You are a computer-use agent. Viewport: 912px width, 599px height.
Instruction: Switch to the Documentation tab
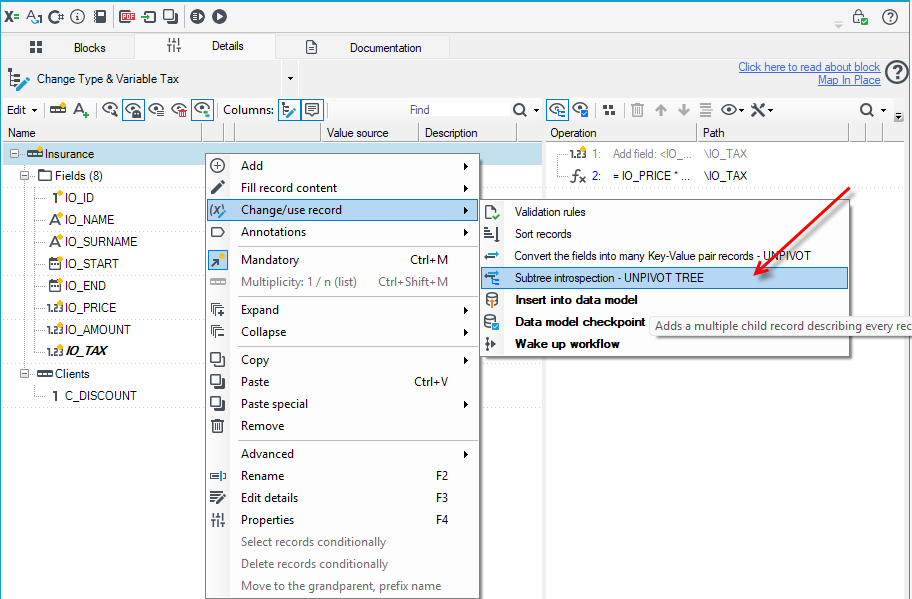click(x=362, y=48)
